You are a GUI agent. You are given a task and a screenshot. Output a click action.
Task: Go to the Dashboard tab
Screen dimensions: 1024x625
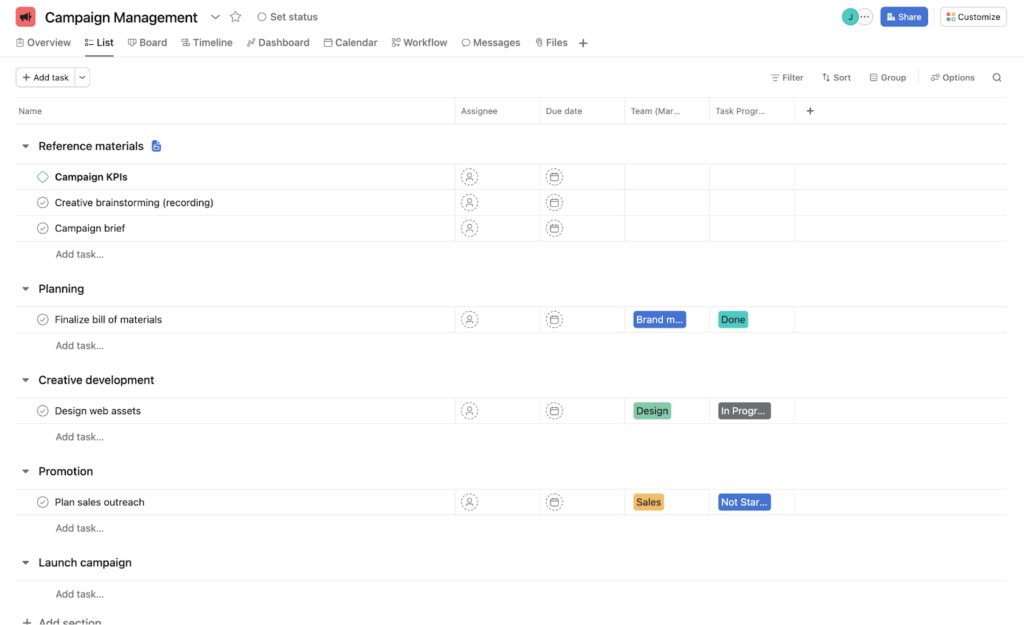pyautogui.click(x=278, y=42)
